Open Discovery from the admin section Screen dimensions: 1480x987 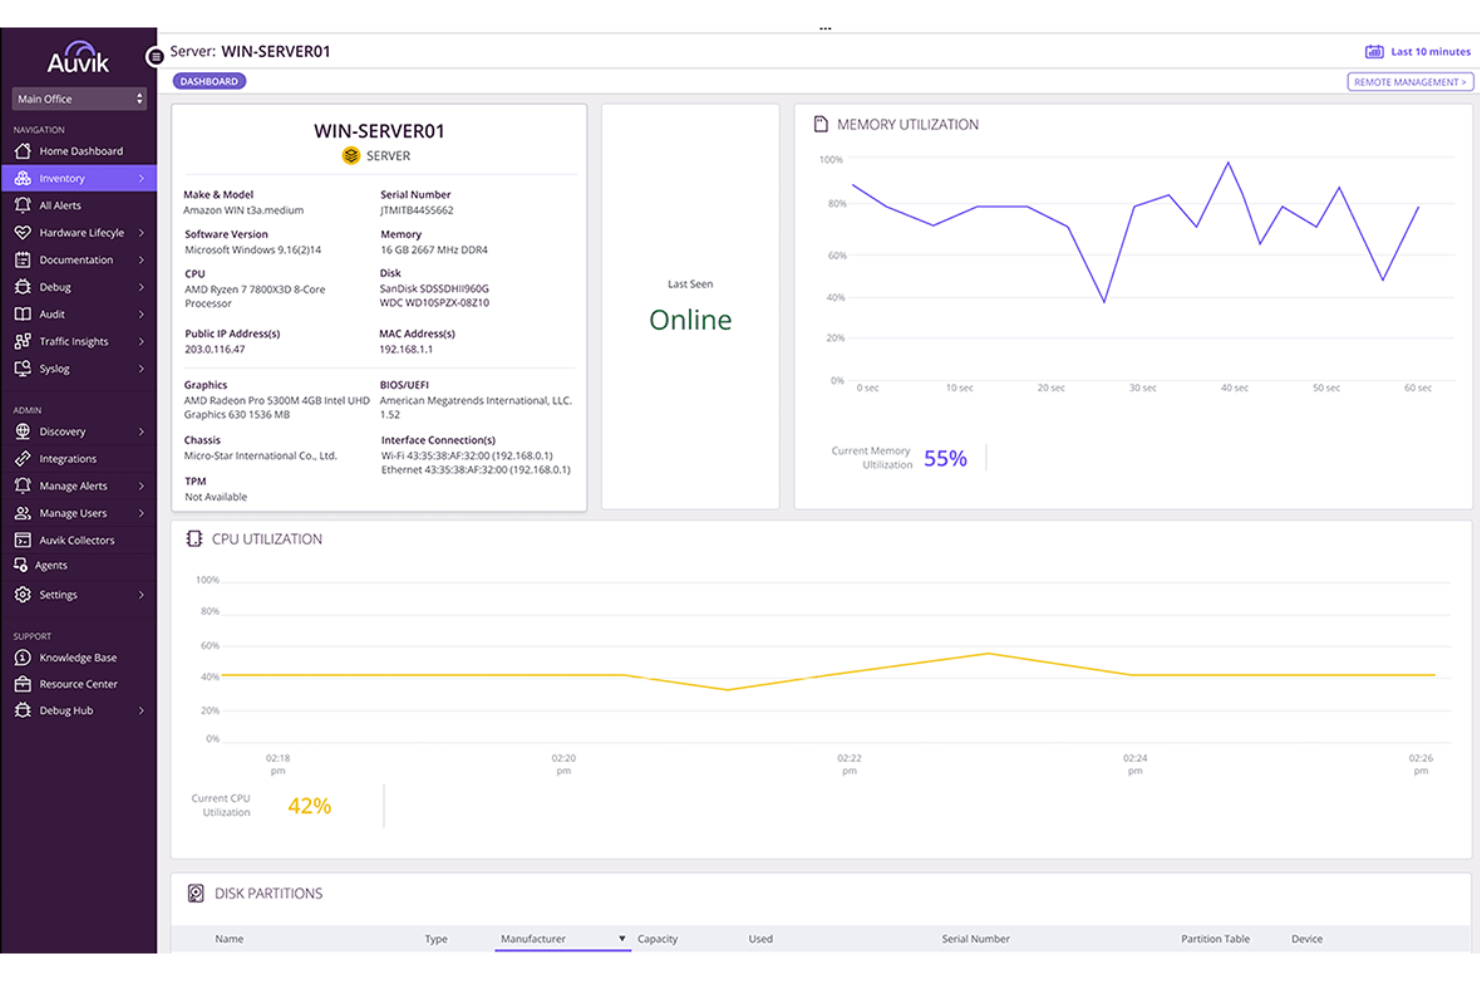pos(22,431)
